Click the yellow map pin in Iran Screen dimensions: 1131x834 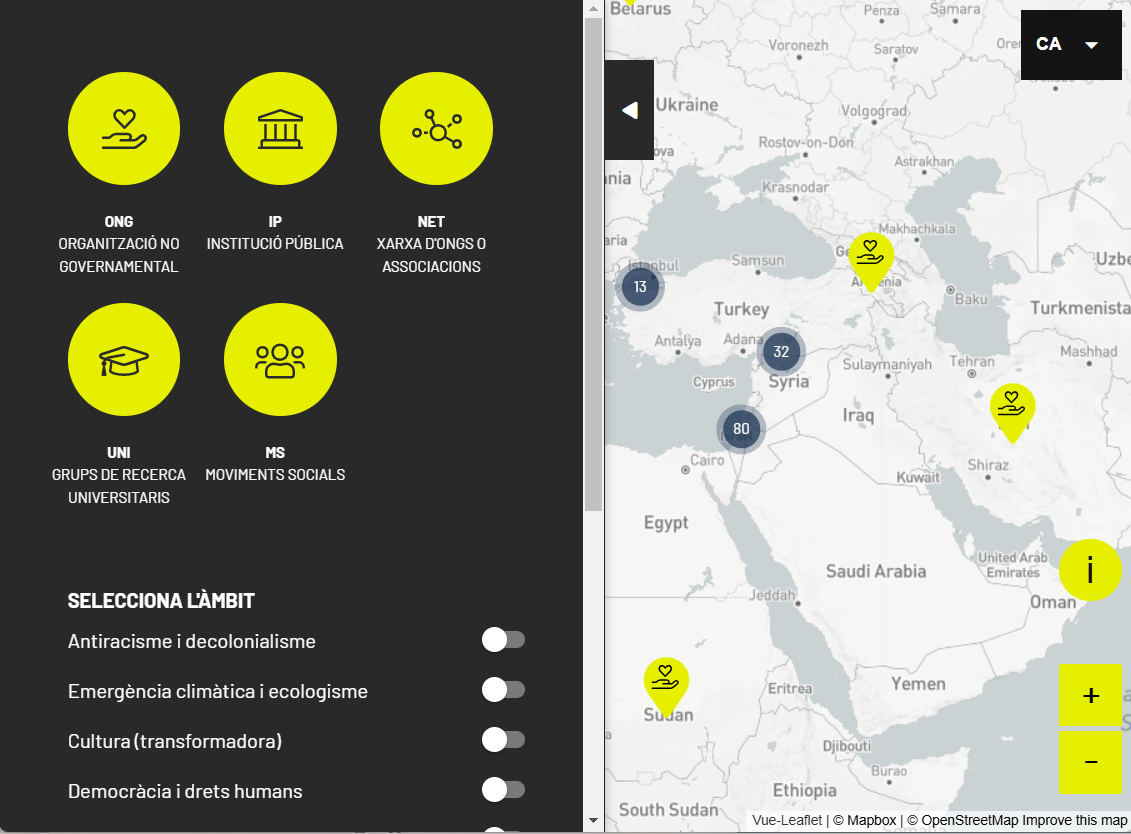1012,408
